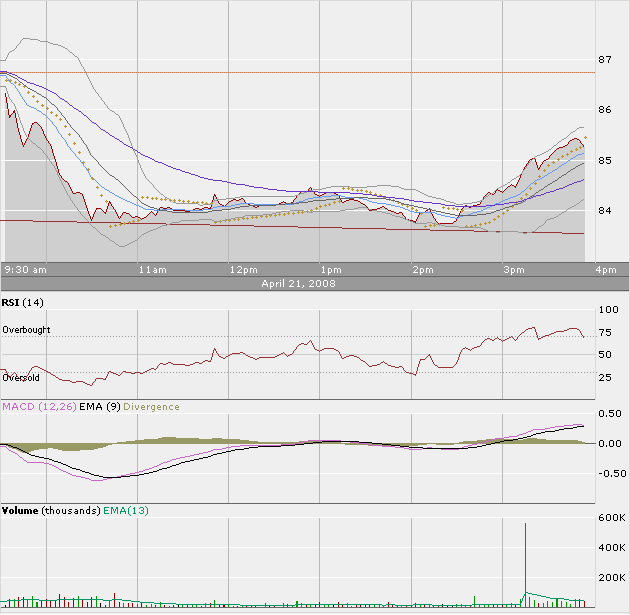Click the 9:30 am time axis label

(25, 270)
